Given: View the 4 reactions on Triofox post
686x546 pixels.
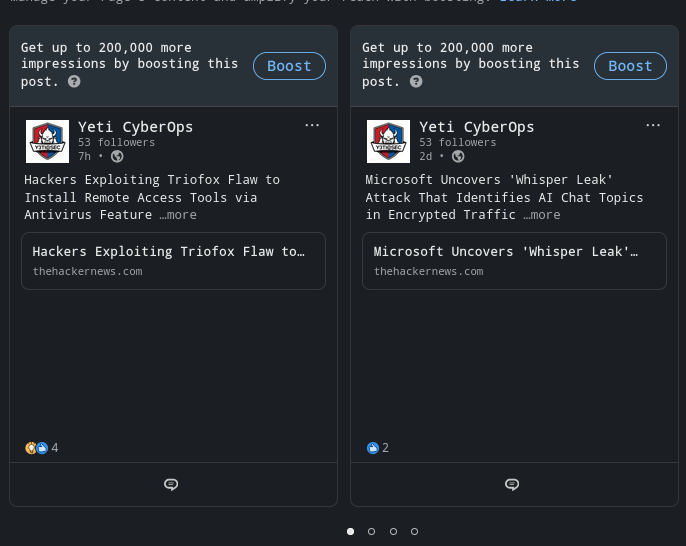Looking at the screenshot, I should pyautogui.click(x=42, y=448).
